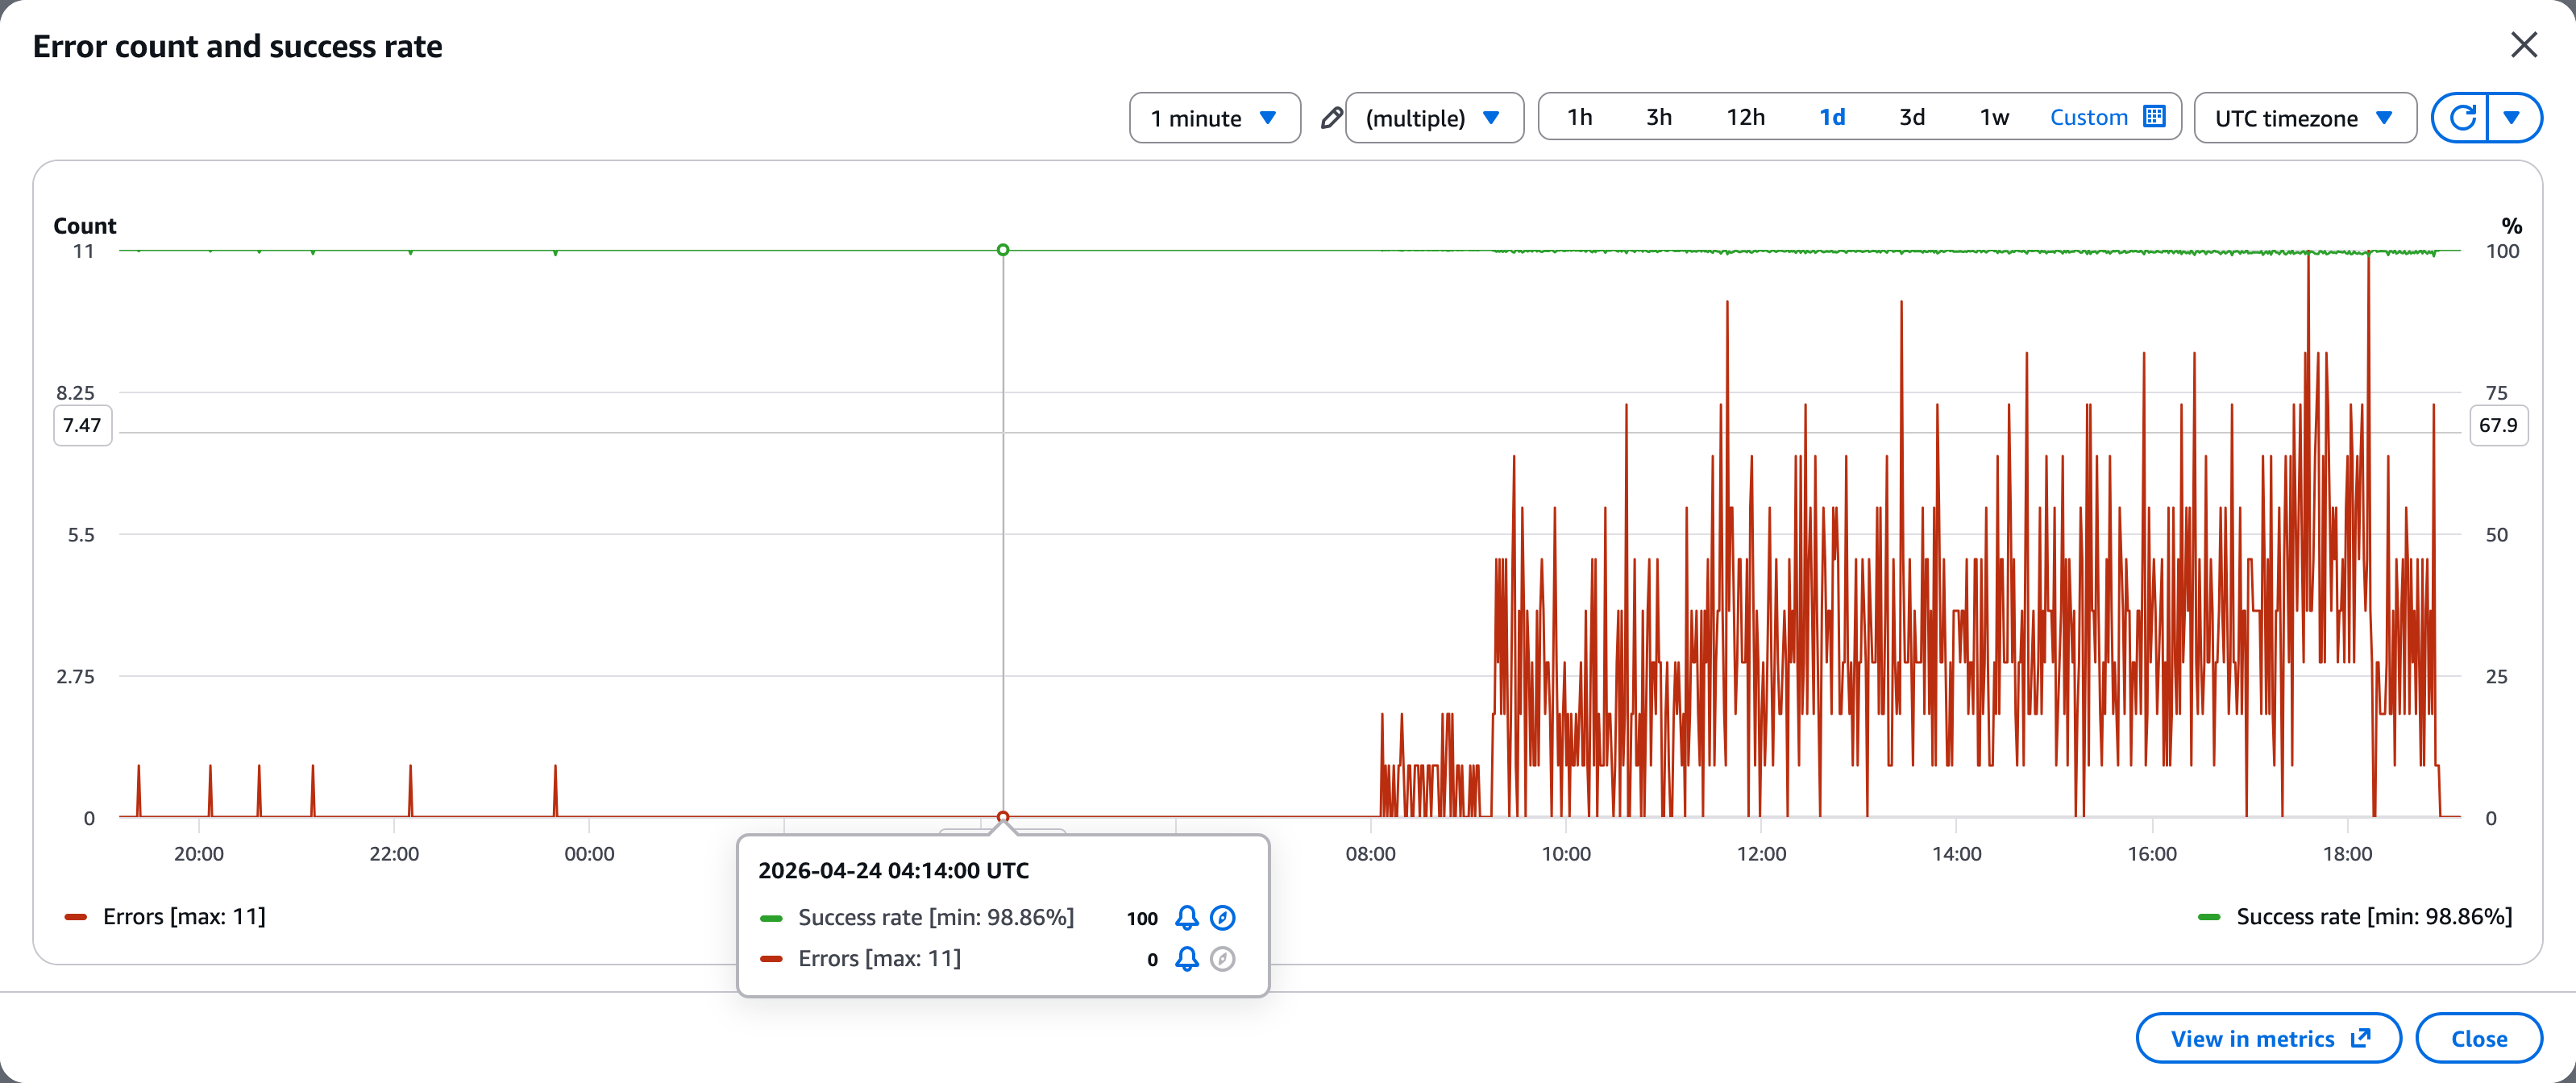This screenshot has width=2576, height=1083.
Task: Click the green Success rate swatch in tooltip
Action: point(771,918)
